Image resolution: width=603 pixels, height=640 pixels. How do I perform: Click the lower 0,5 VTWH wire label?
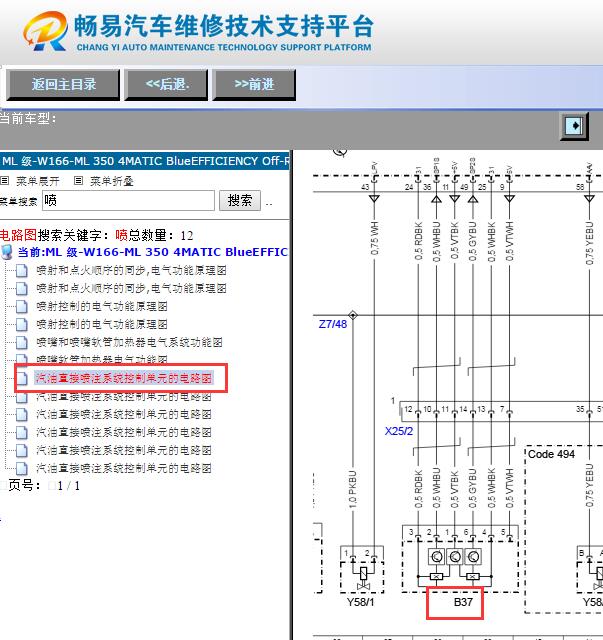pyautogui.click(x=509, y=489)
